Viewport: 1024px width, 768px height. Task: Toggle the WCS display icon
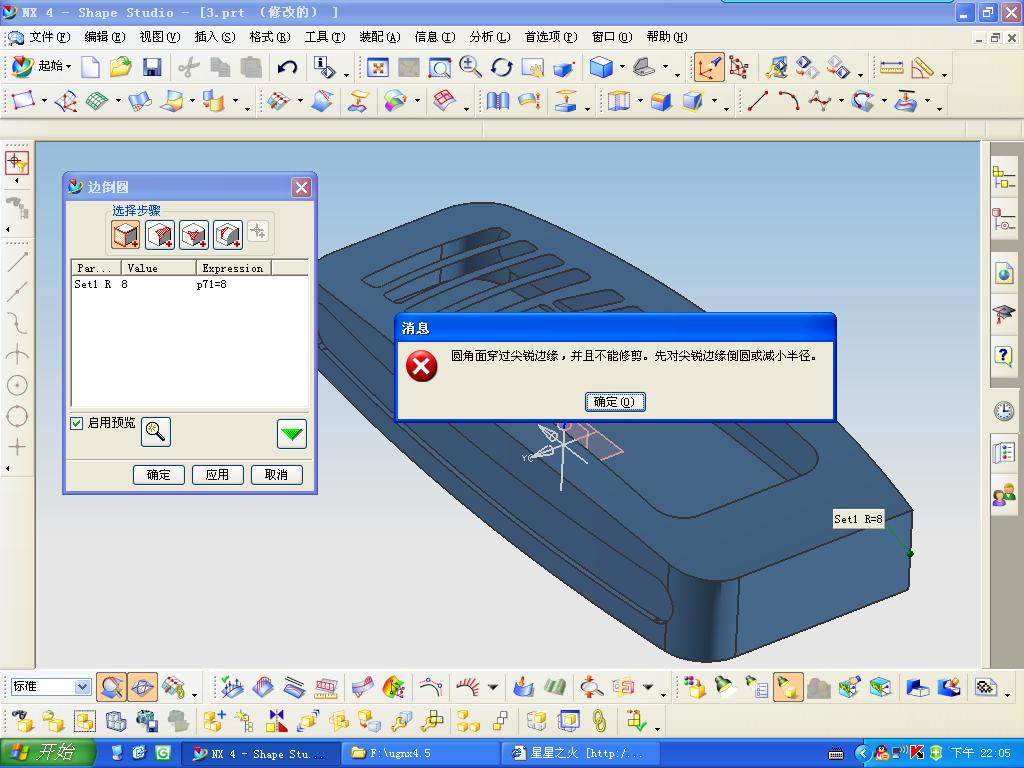709,67
